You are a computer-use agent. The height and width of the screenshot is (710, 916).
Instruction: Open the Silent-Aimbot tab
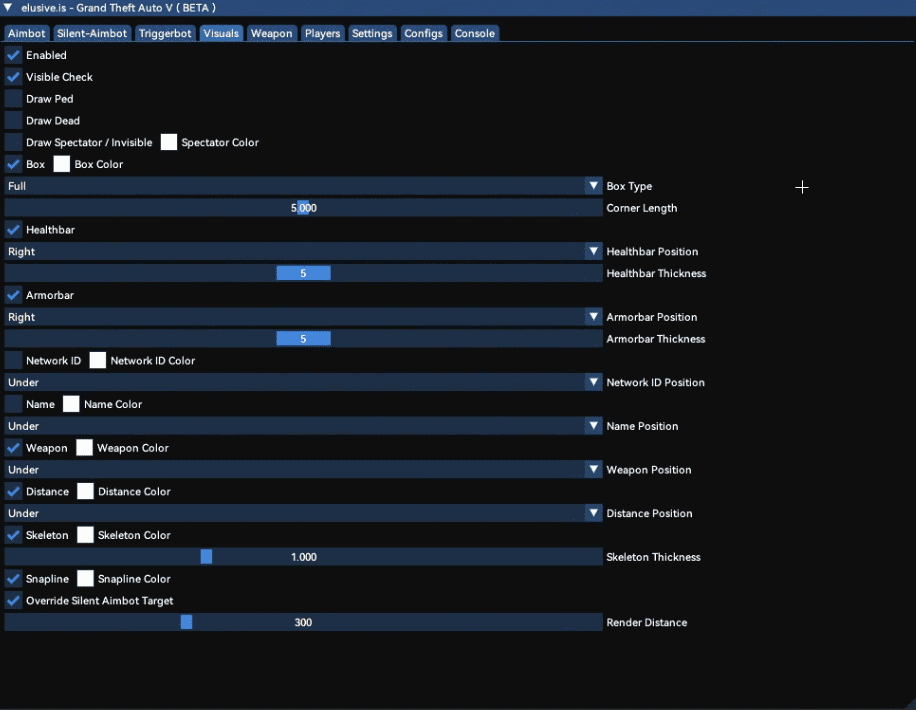click(x=92, y=33)
